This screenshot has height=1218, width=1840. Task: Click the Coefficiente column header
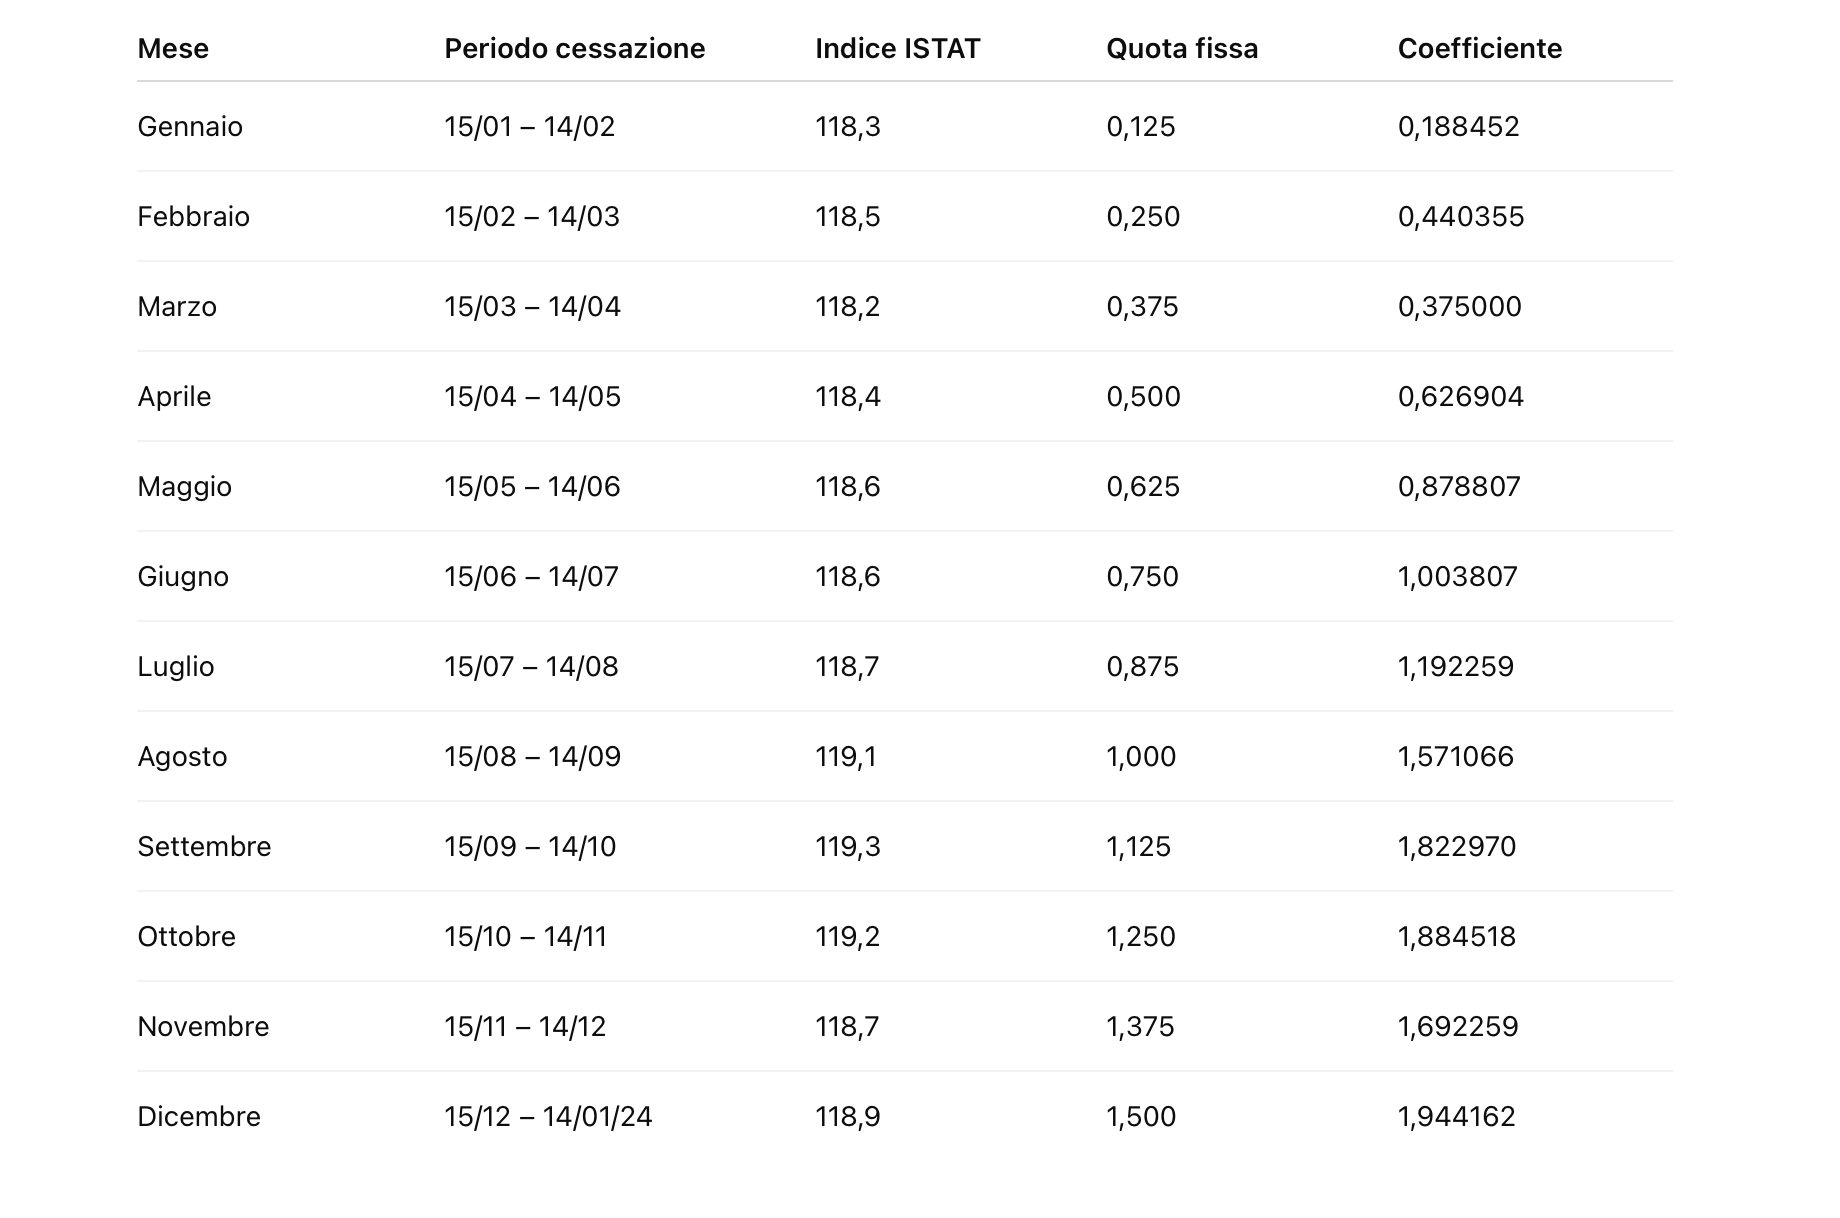tap(1479, 49)
